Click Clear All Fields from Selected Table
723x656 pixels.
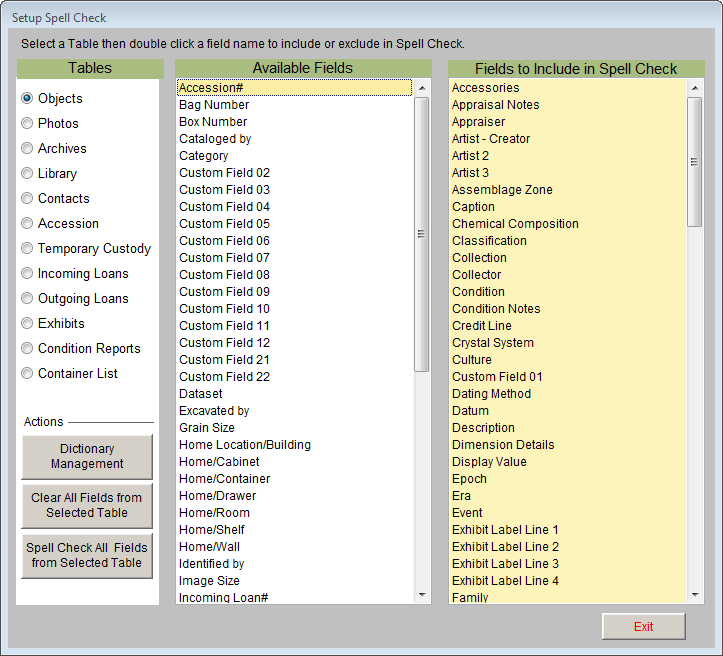click(x=87, y=505)
